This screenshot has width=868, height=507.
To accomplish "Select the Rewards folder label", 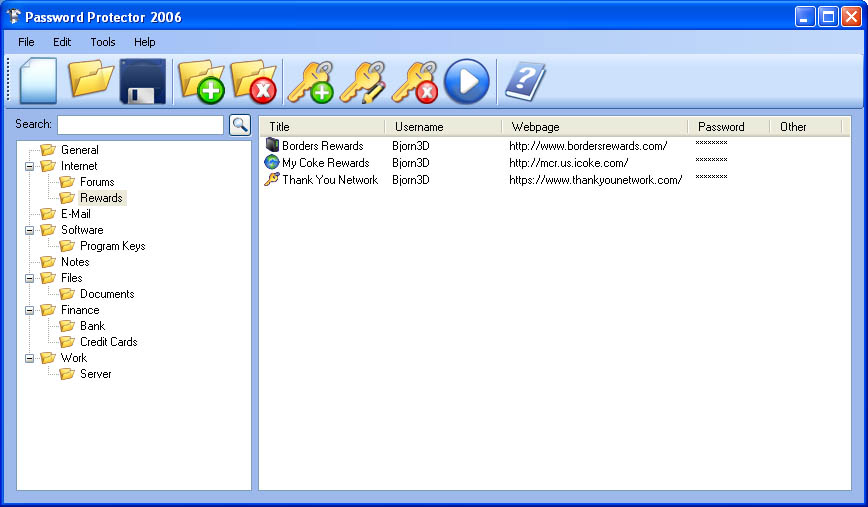I will (x=102, y=198).
